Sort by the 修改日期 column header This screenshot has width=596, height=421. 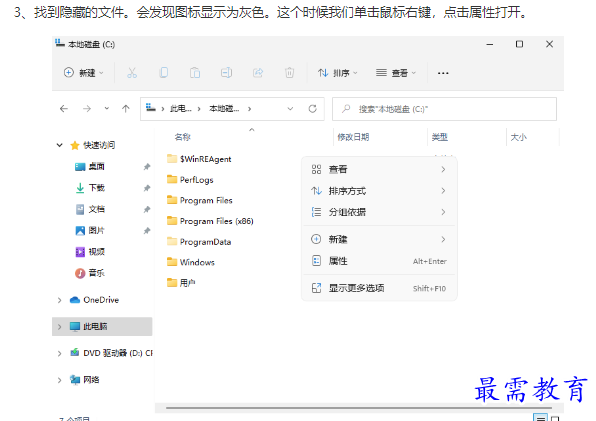(353, 137)
